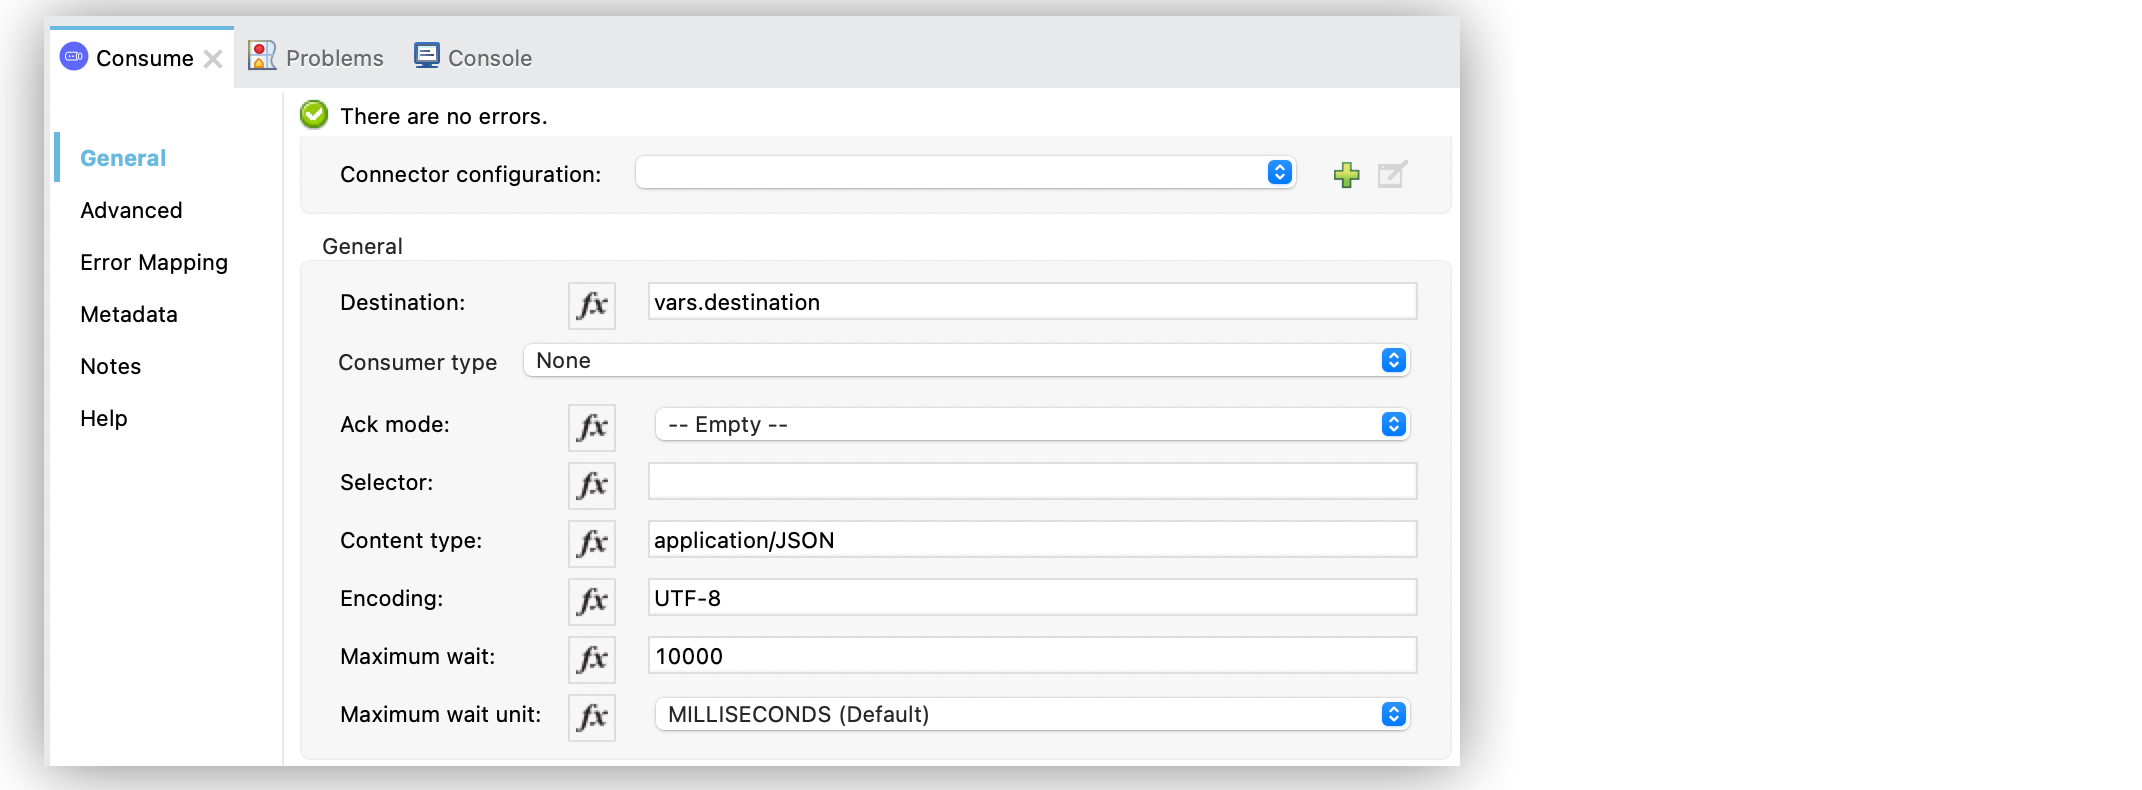Open the Ack mode dropdown
This screenshot has width=2142, height=790.
pyautogui.click(x=1031, y=425)
